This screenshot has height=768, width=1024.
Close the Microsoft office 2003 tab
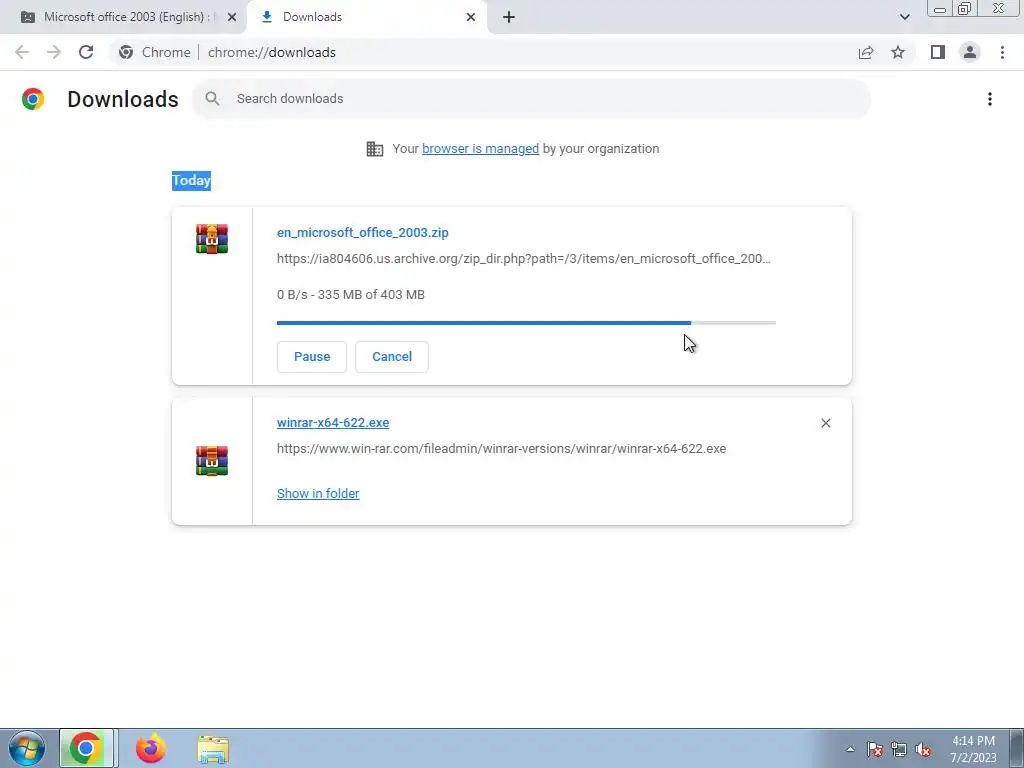[x=231, y=17]
